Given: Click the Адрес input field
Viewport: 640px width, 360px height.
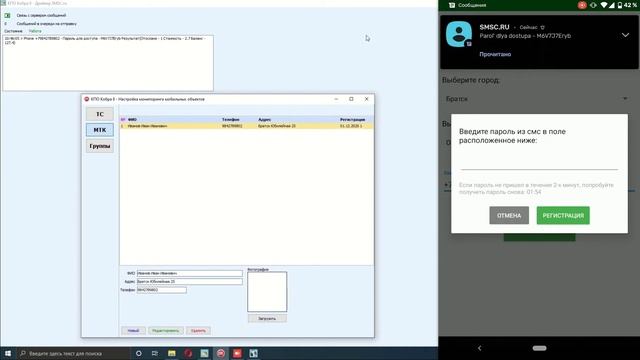Looking at the screenshot, I should click(x=189, y=282).
